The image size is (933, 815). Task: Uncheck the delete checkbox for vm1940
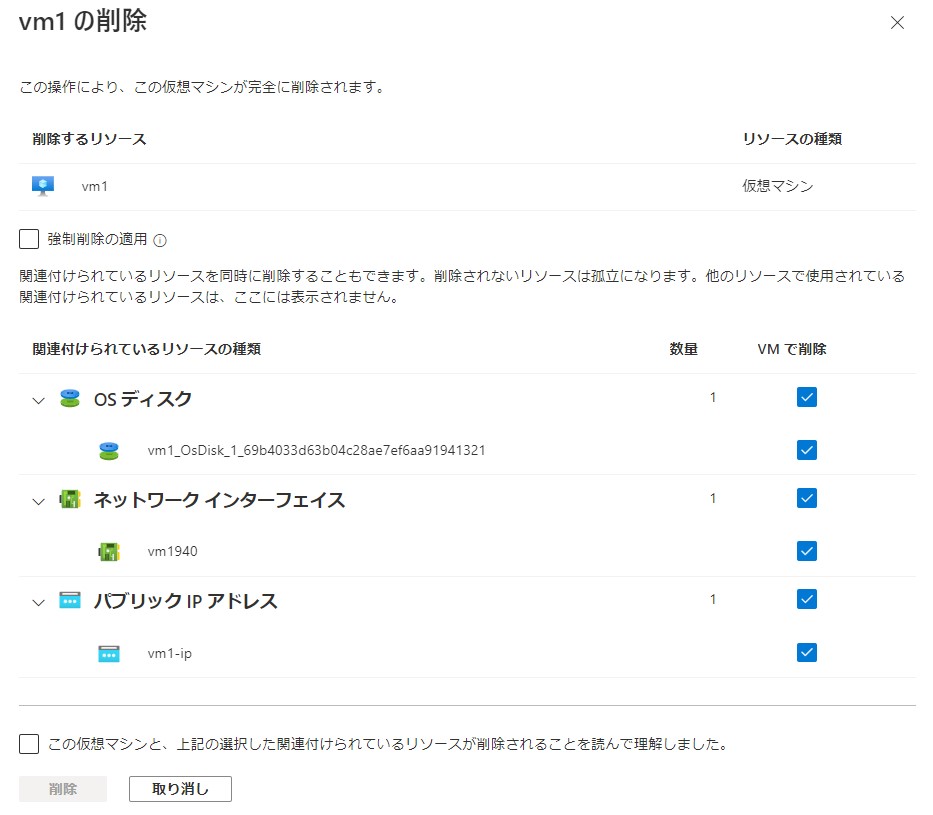(807, 551)
